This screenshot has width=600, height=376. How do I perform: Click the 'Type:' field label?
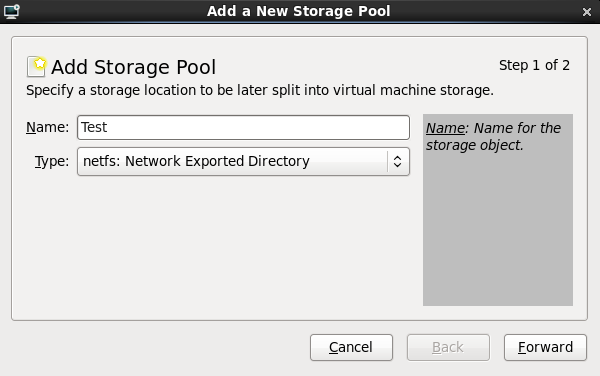(x=52, y=162)
